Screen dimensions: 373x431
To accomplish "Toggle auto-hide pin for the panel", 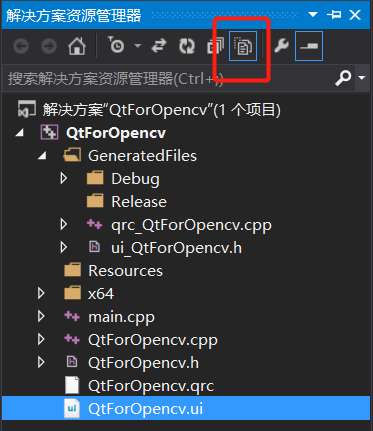I will pyautogui.click(x=334, y=15).
